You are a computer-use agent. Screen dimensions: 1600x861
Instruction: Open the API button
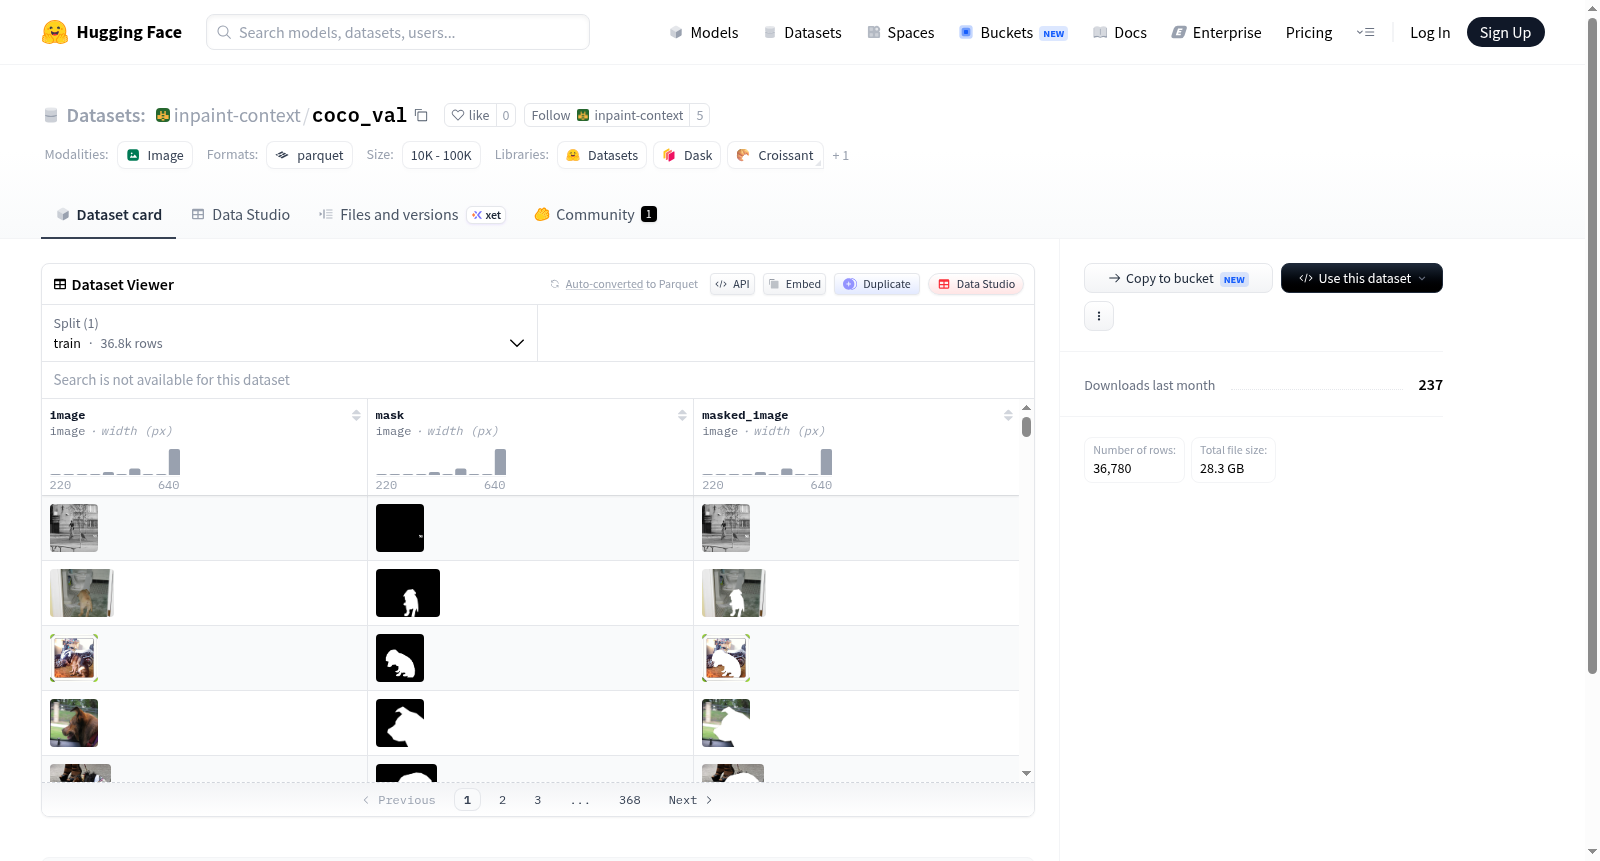pos(732,284)
